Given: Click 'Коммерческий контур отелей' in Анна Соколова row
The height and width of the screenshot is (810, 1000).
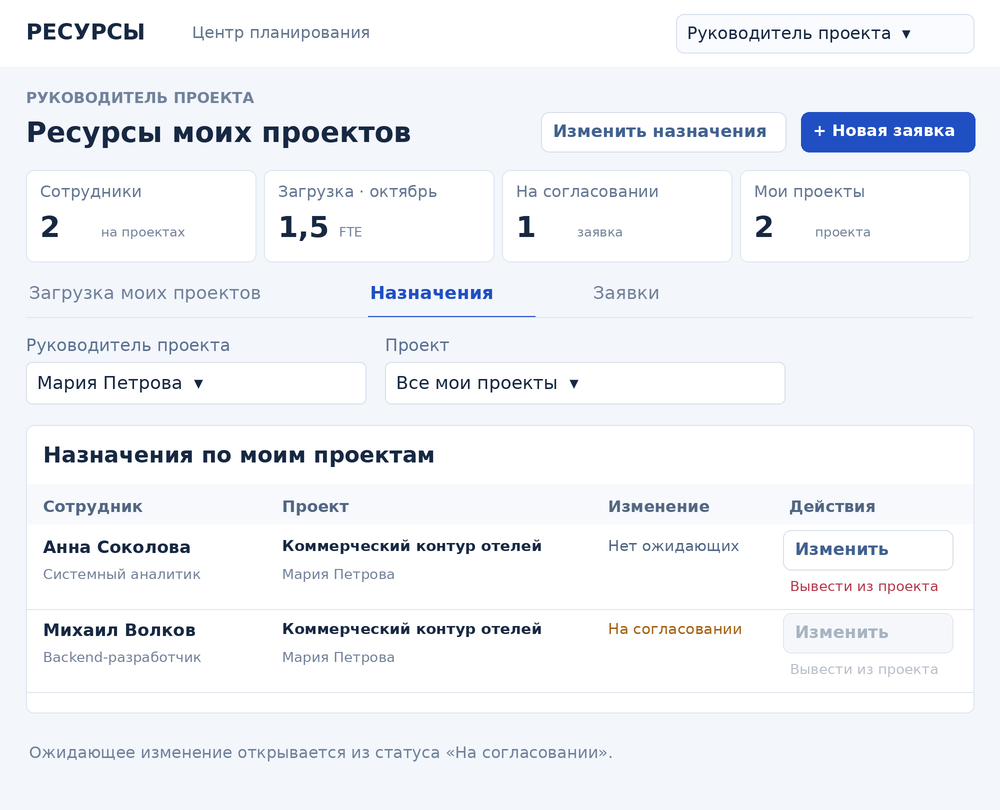Looking at the screenshot, I should pyautogui.click(x=412, y=546).
